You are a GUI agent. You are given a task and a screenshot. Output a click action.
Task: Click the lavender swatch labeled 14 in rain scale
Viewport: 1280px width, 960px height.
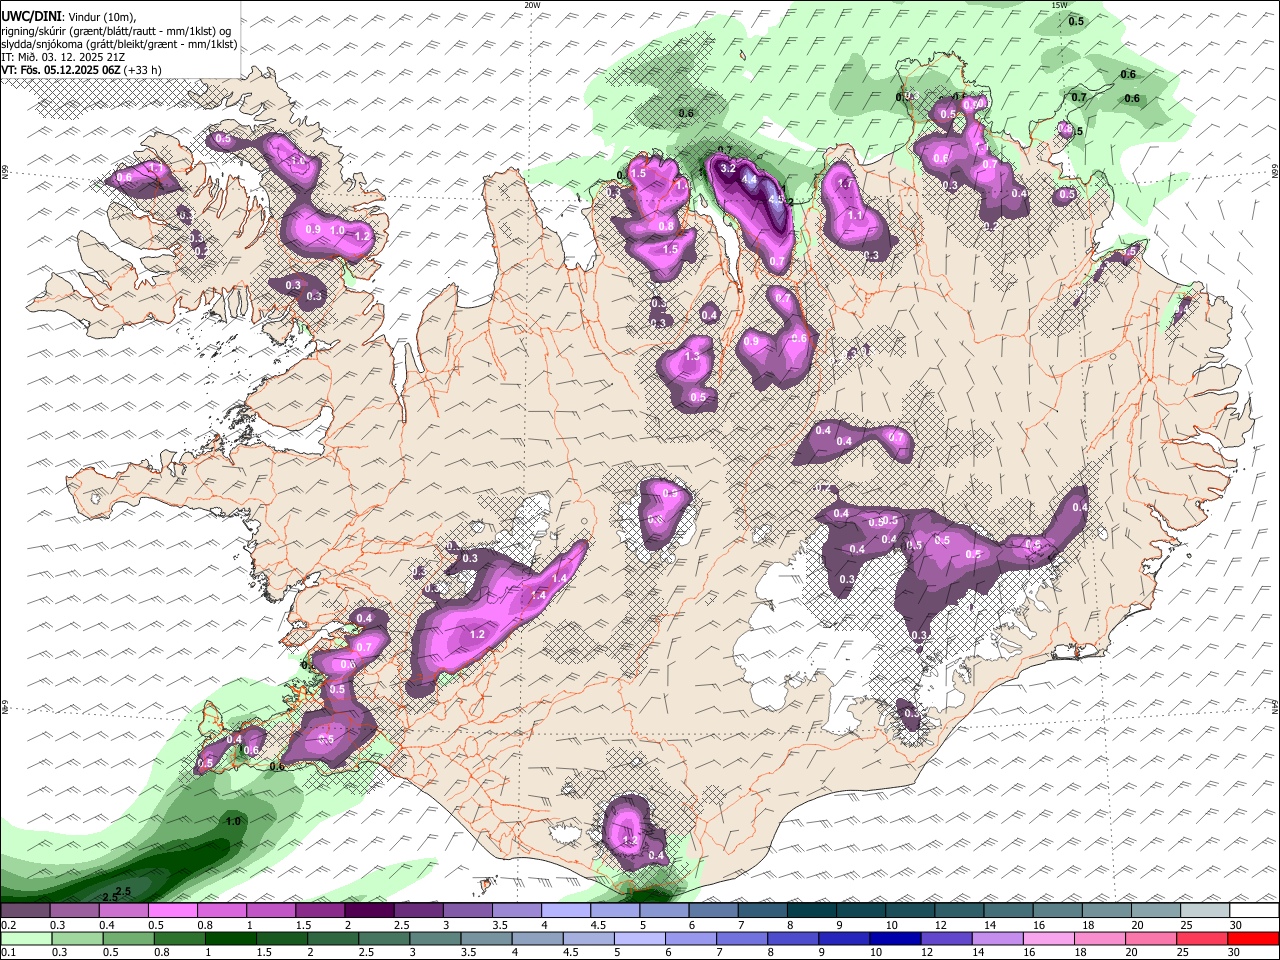pyautogui.click(x=997, y=938)
